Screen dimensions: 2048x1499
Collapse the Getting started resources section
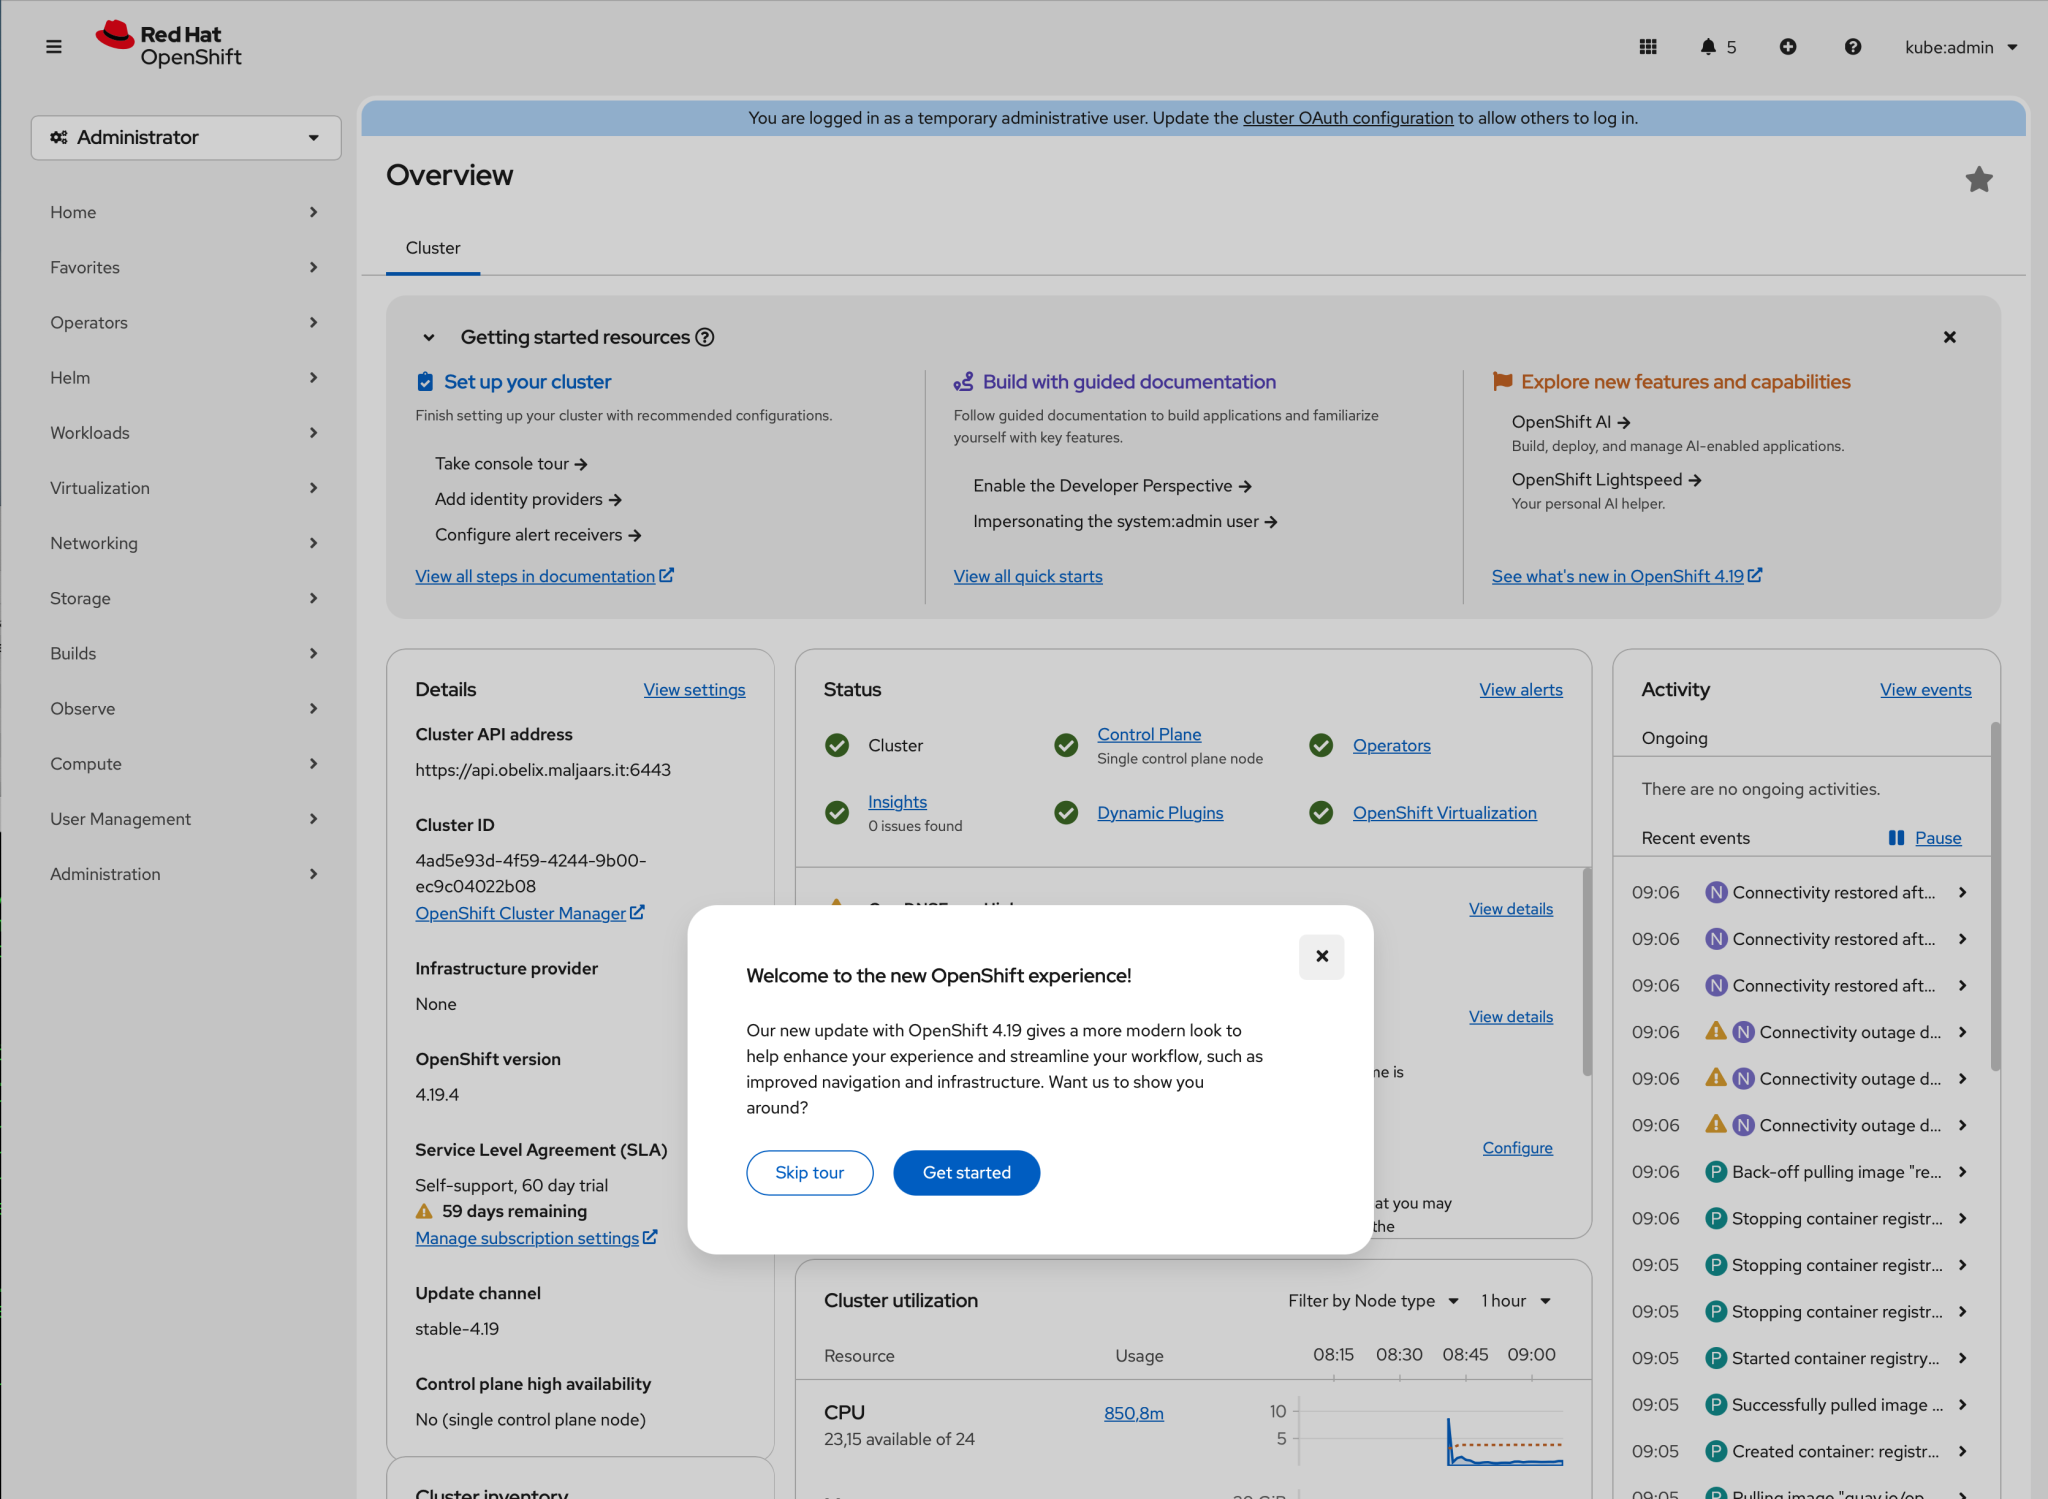pyautogui.click(x=428, y=337)
